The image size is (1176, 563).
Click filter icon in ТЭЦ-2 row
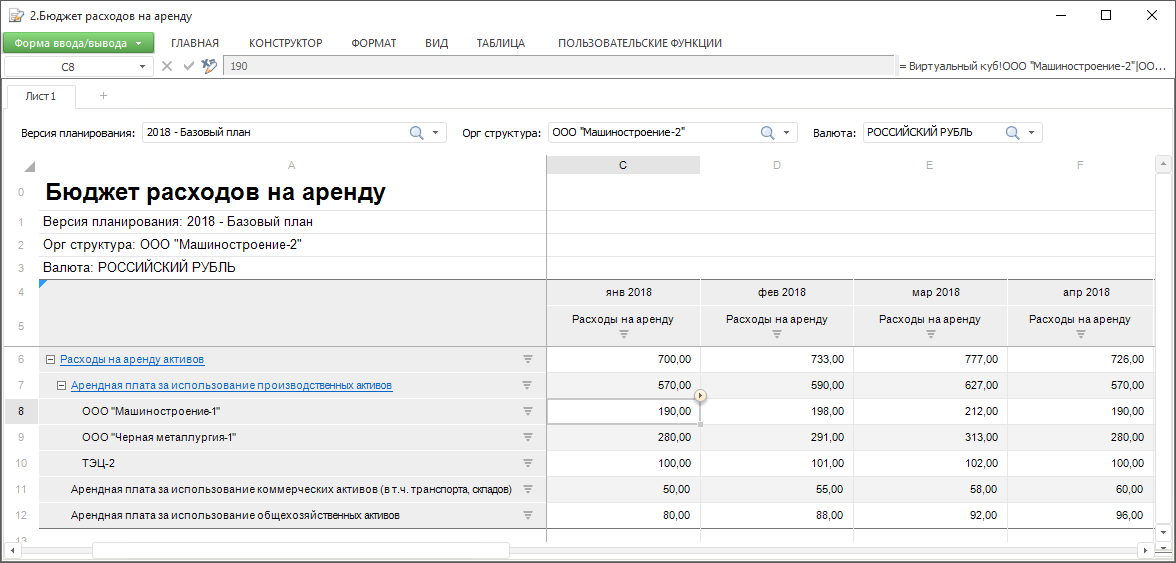click(x=528, y=463)
